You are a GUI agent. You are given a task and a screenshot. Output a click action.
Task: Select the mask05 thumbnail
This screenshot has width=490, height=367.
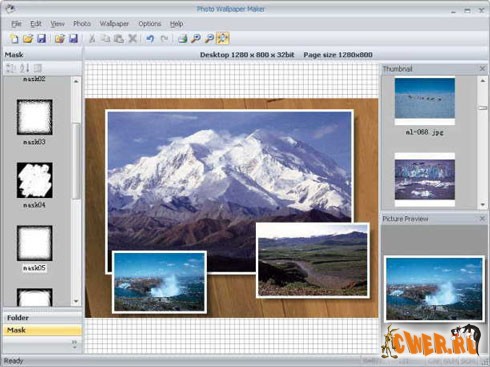(x=35, y=243)
